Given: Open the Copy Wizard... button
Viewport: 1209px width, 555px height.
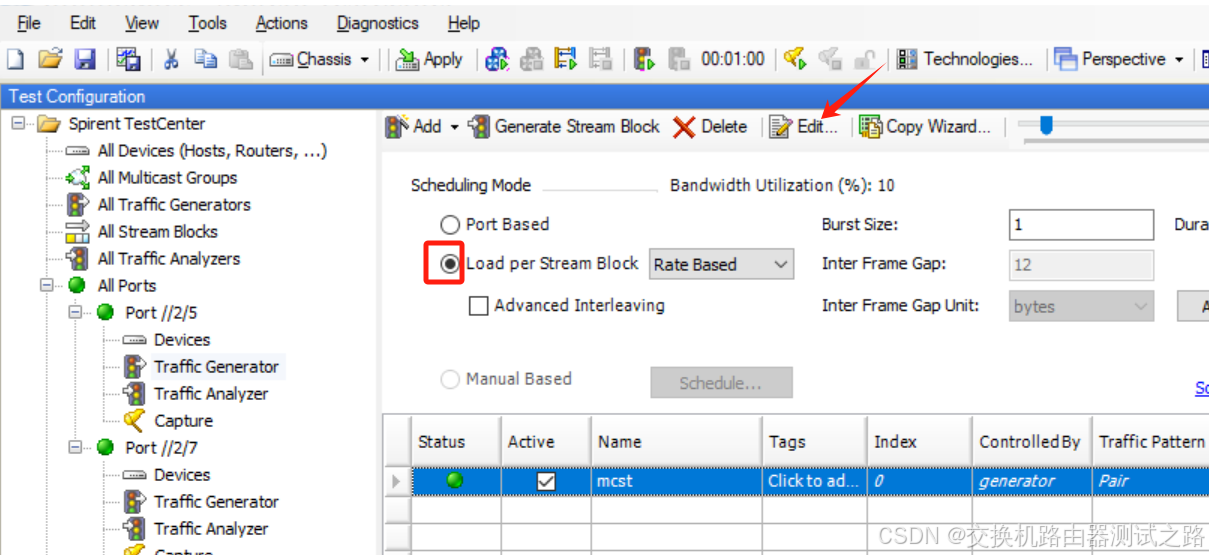Looking at the screenshot, I should (x=925, y=126).
